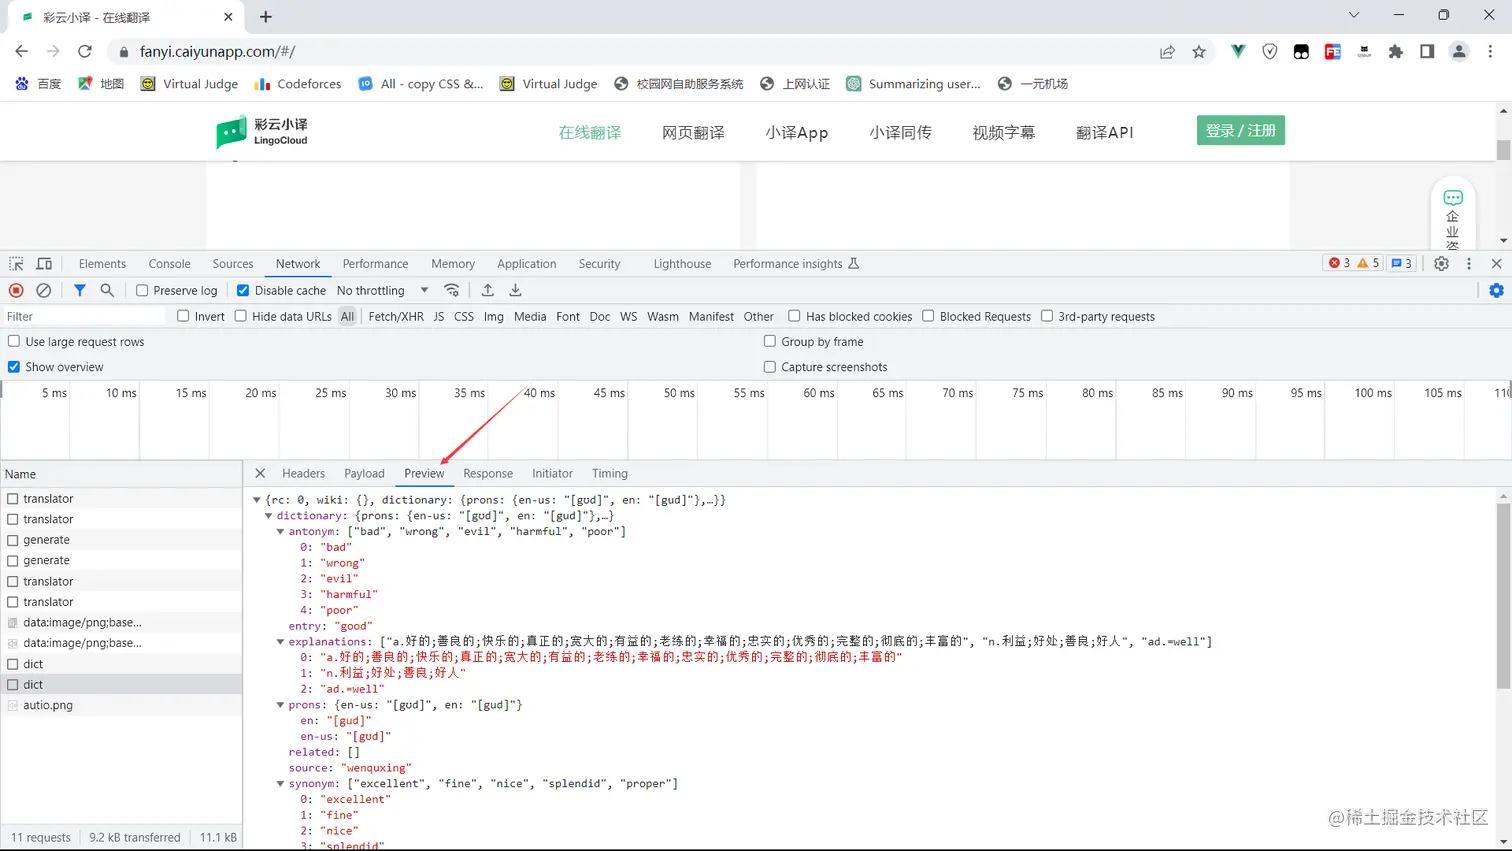The image size is (1512, 851).
Task: Import HAR file upload icon
Action: click(x=488, y=290)
